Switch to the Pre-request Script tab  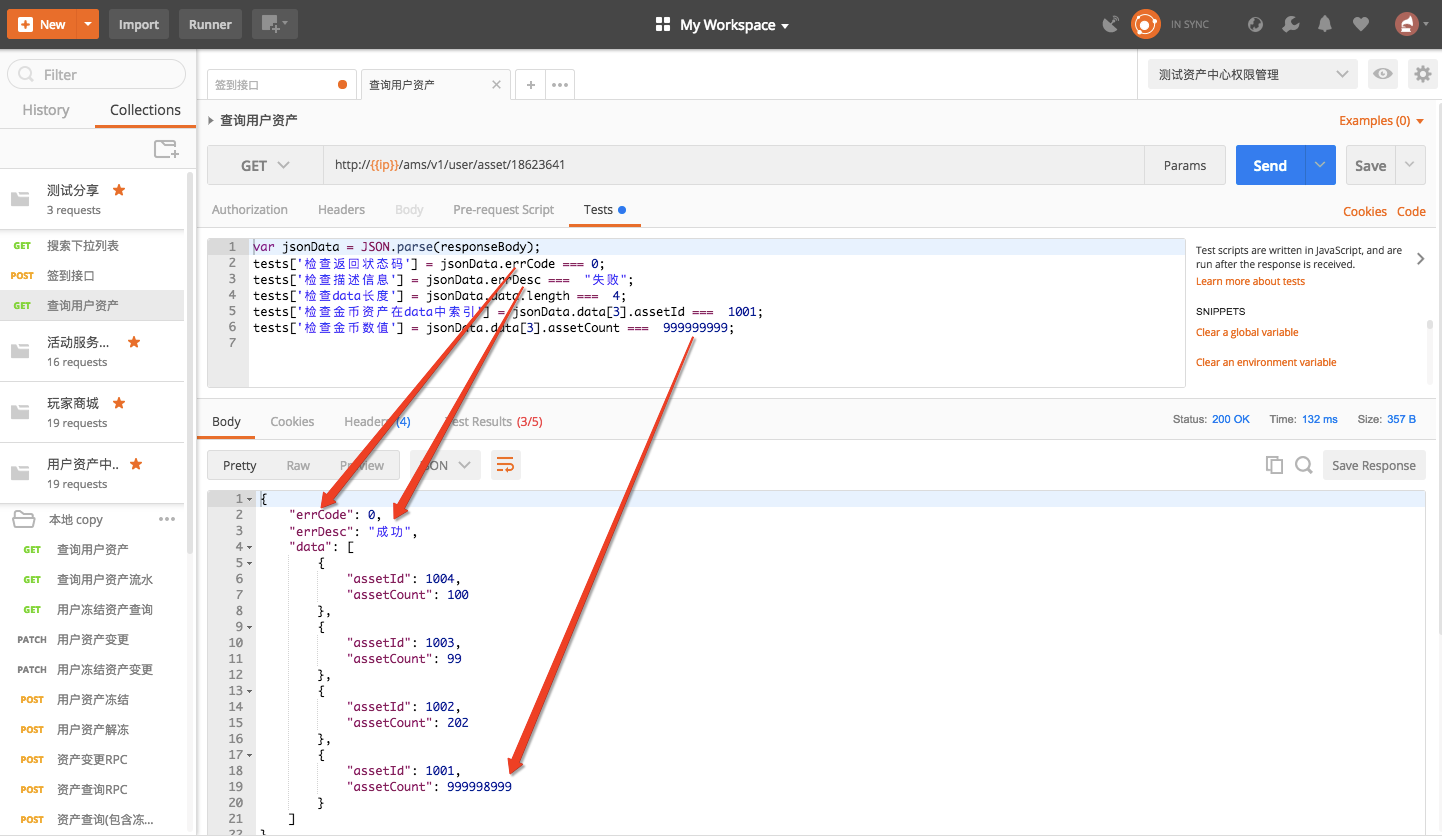pos(503,210)
